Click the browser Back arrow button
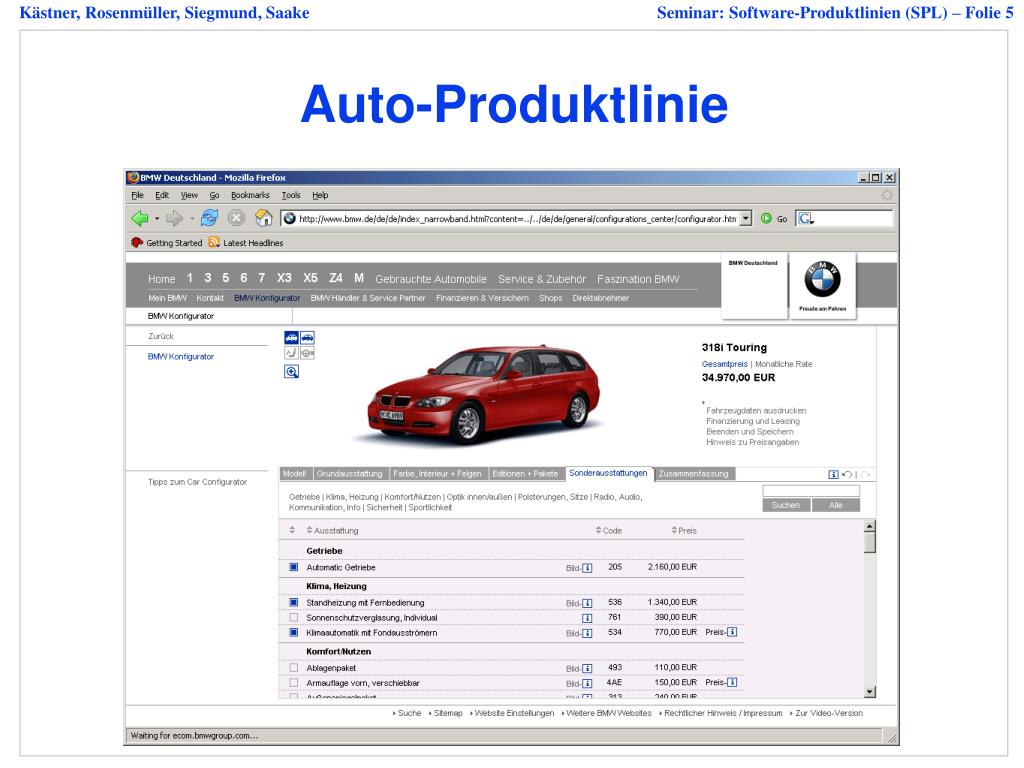This screenshot has height=768, width=1024. pos(139,218)
